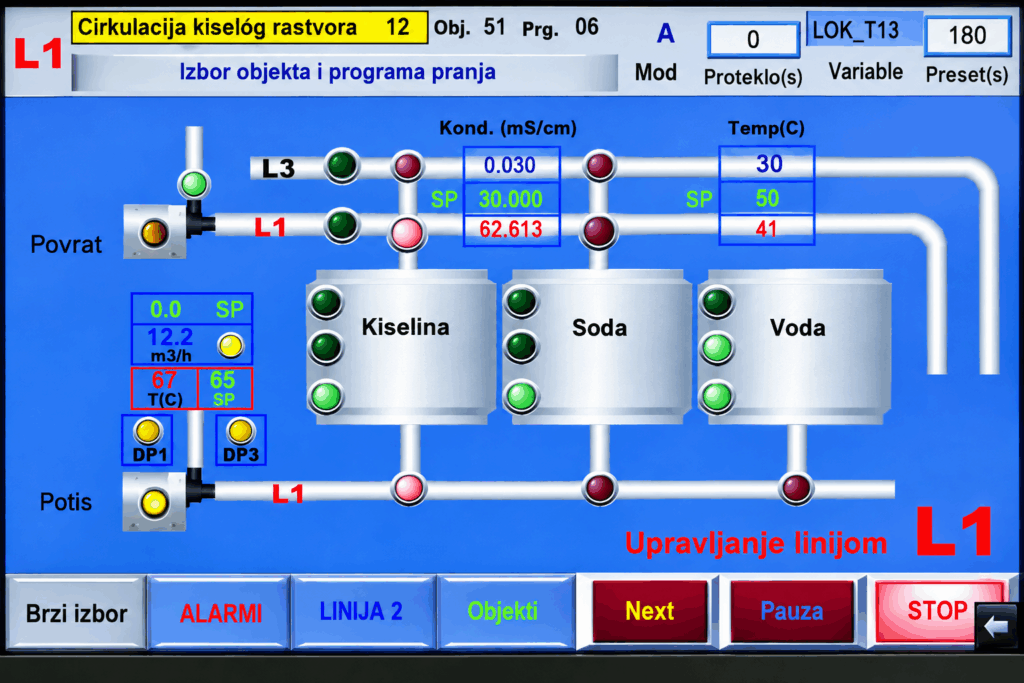The width and height of the screenshot is (1024, 683).
Task: Select the DP1 indicator lamp
Action: (148, 431)
